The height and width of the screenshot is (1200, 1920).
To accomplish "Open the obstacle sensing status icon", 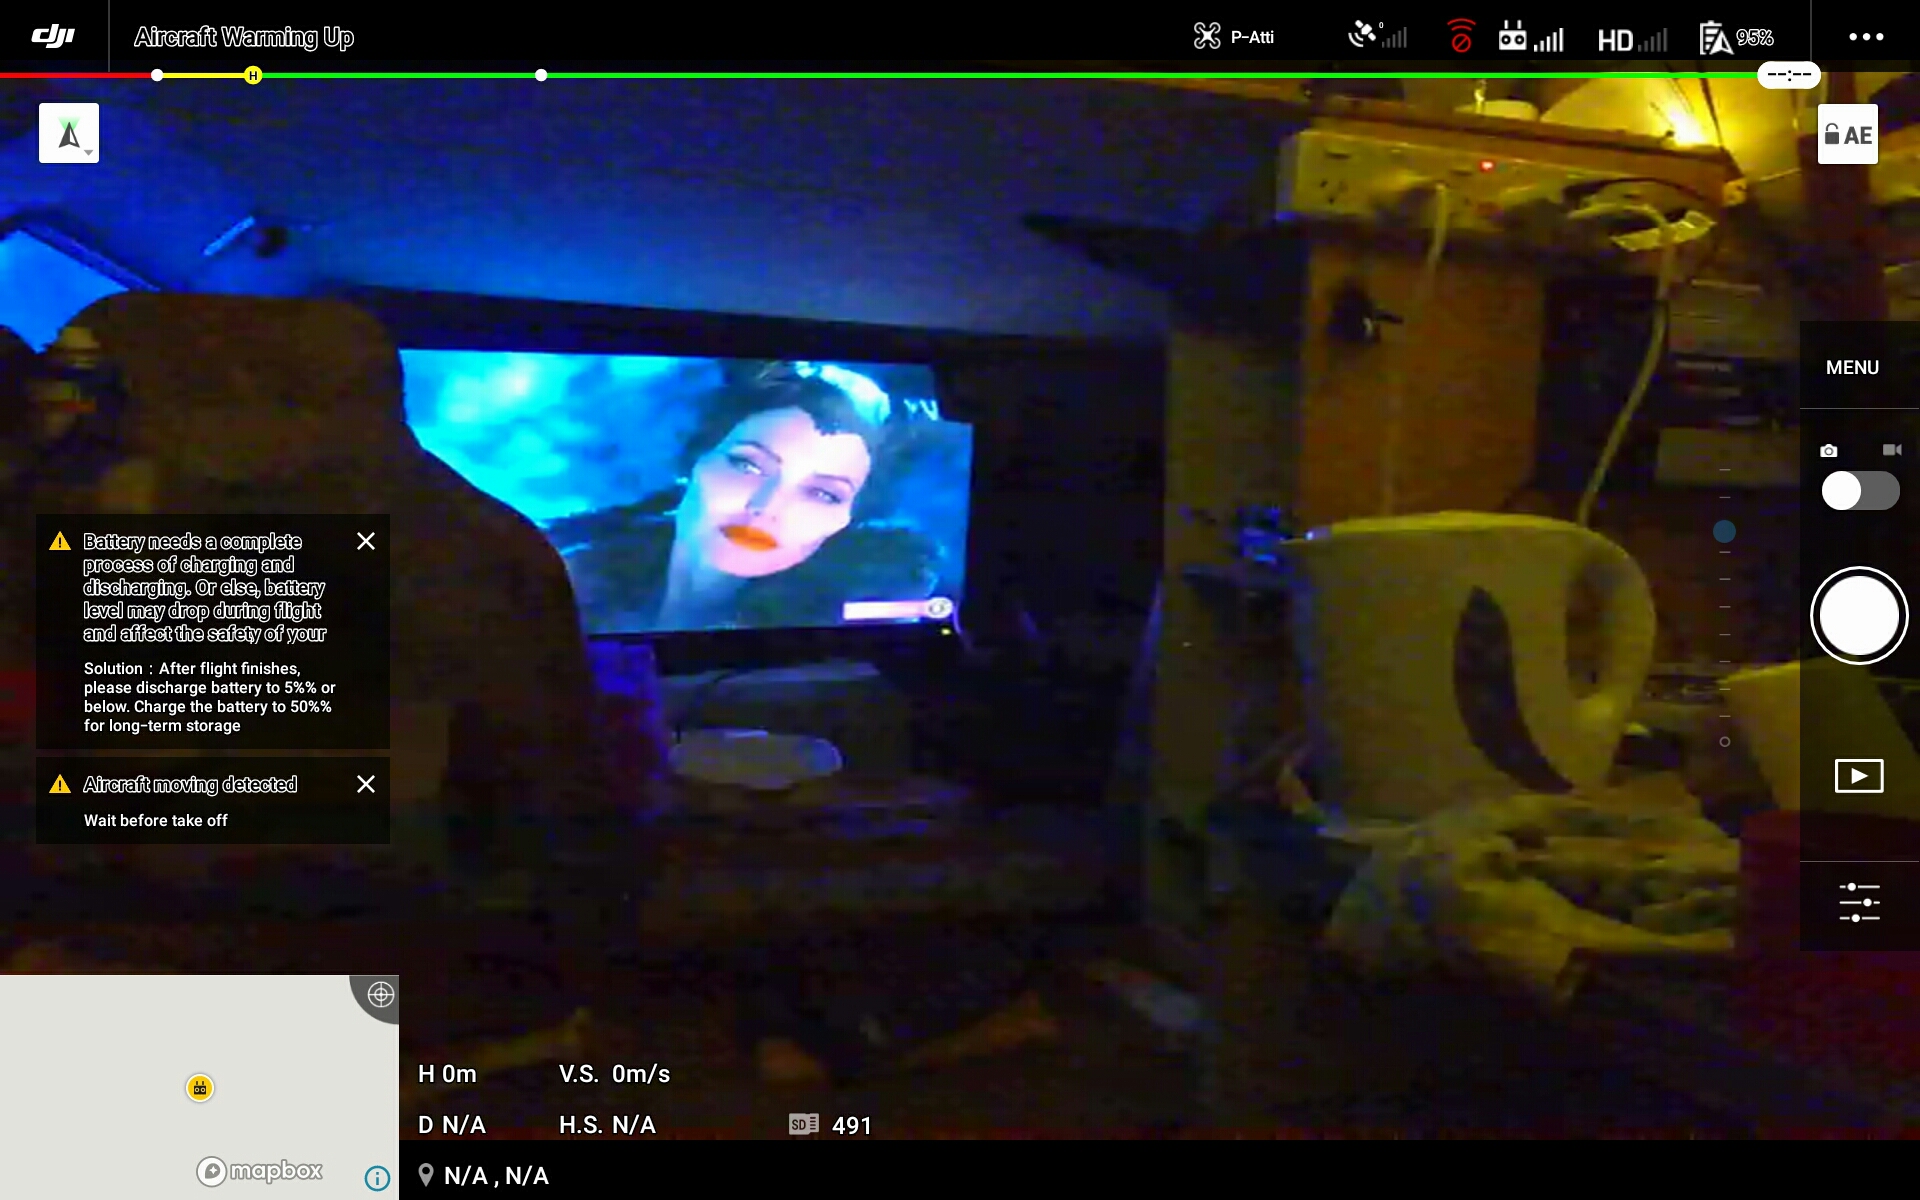I will [1461, 36].
